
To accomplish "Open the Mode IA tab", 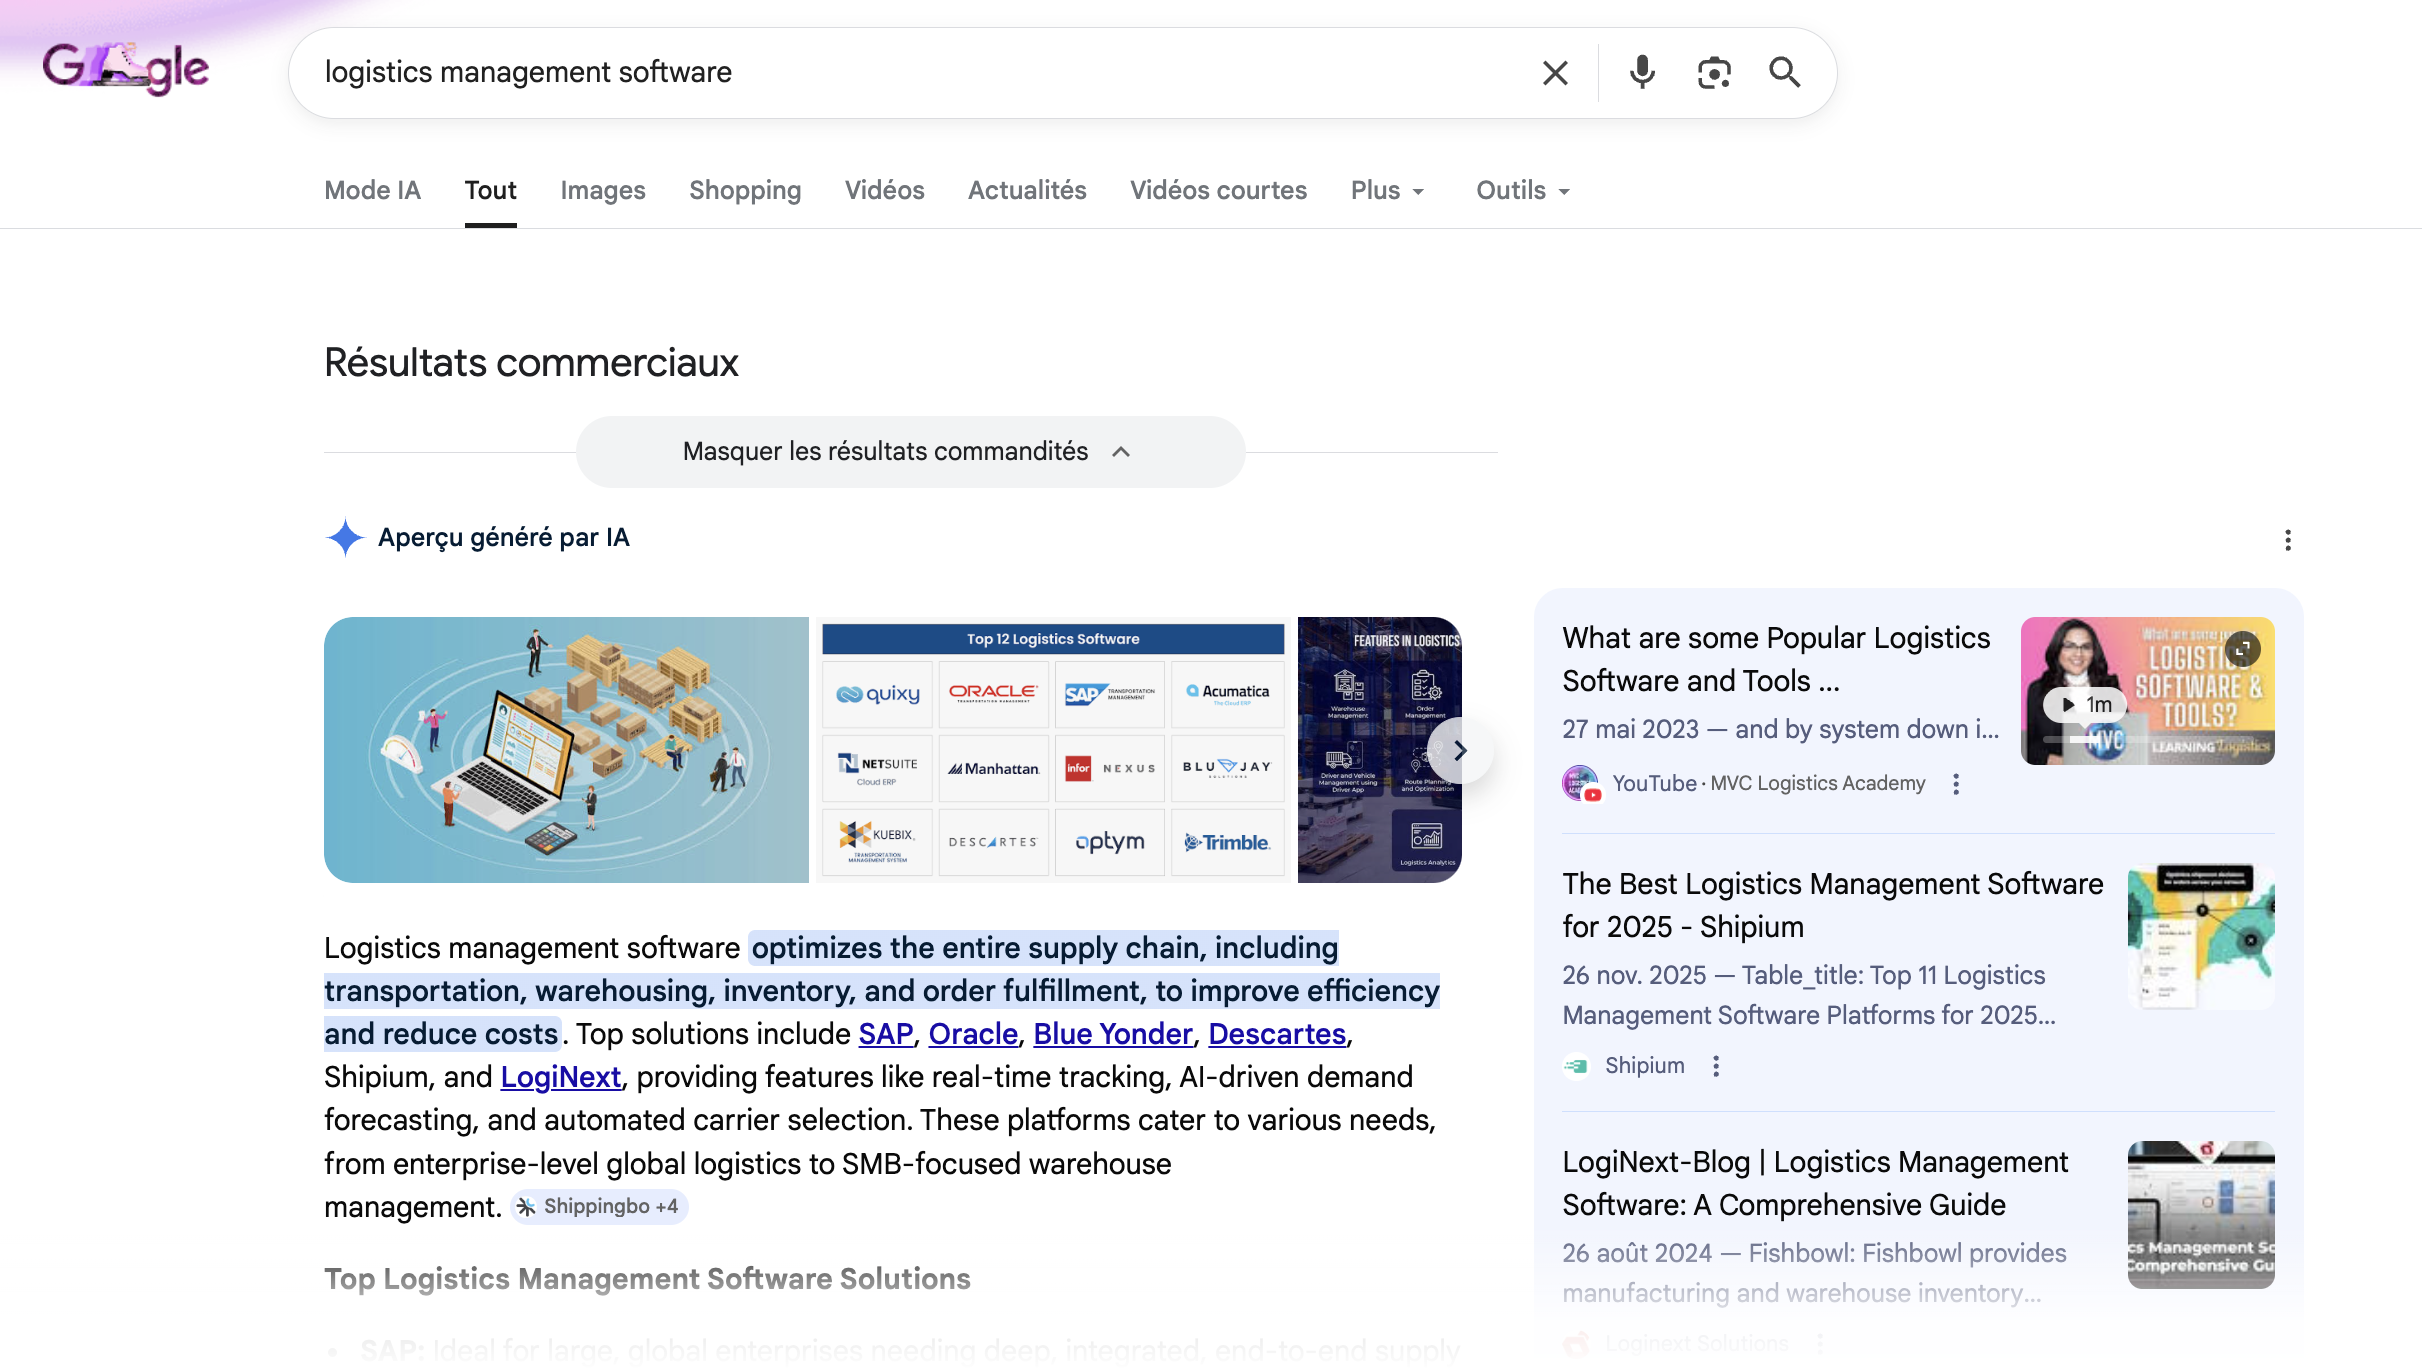I will point(372,190).
